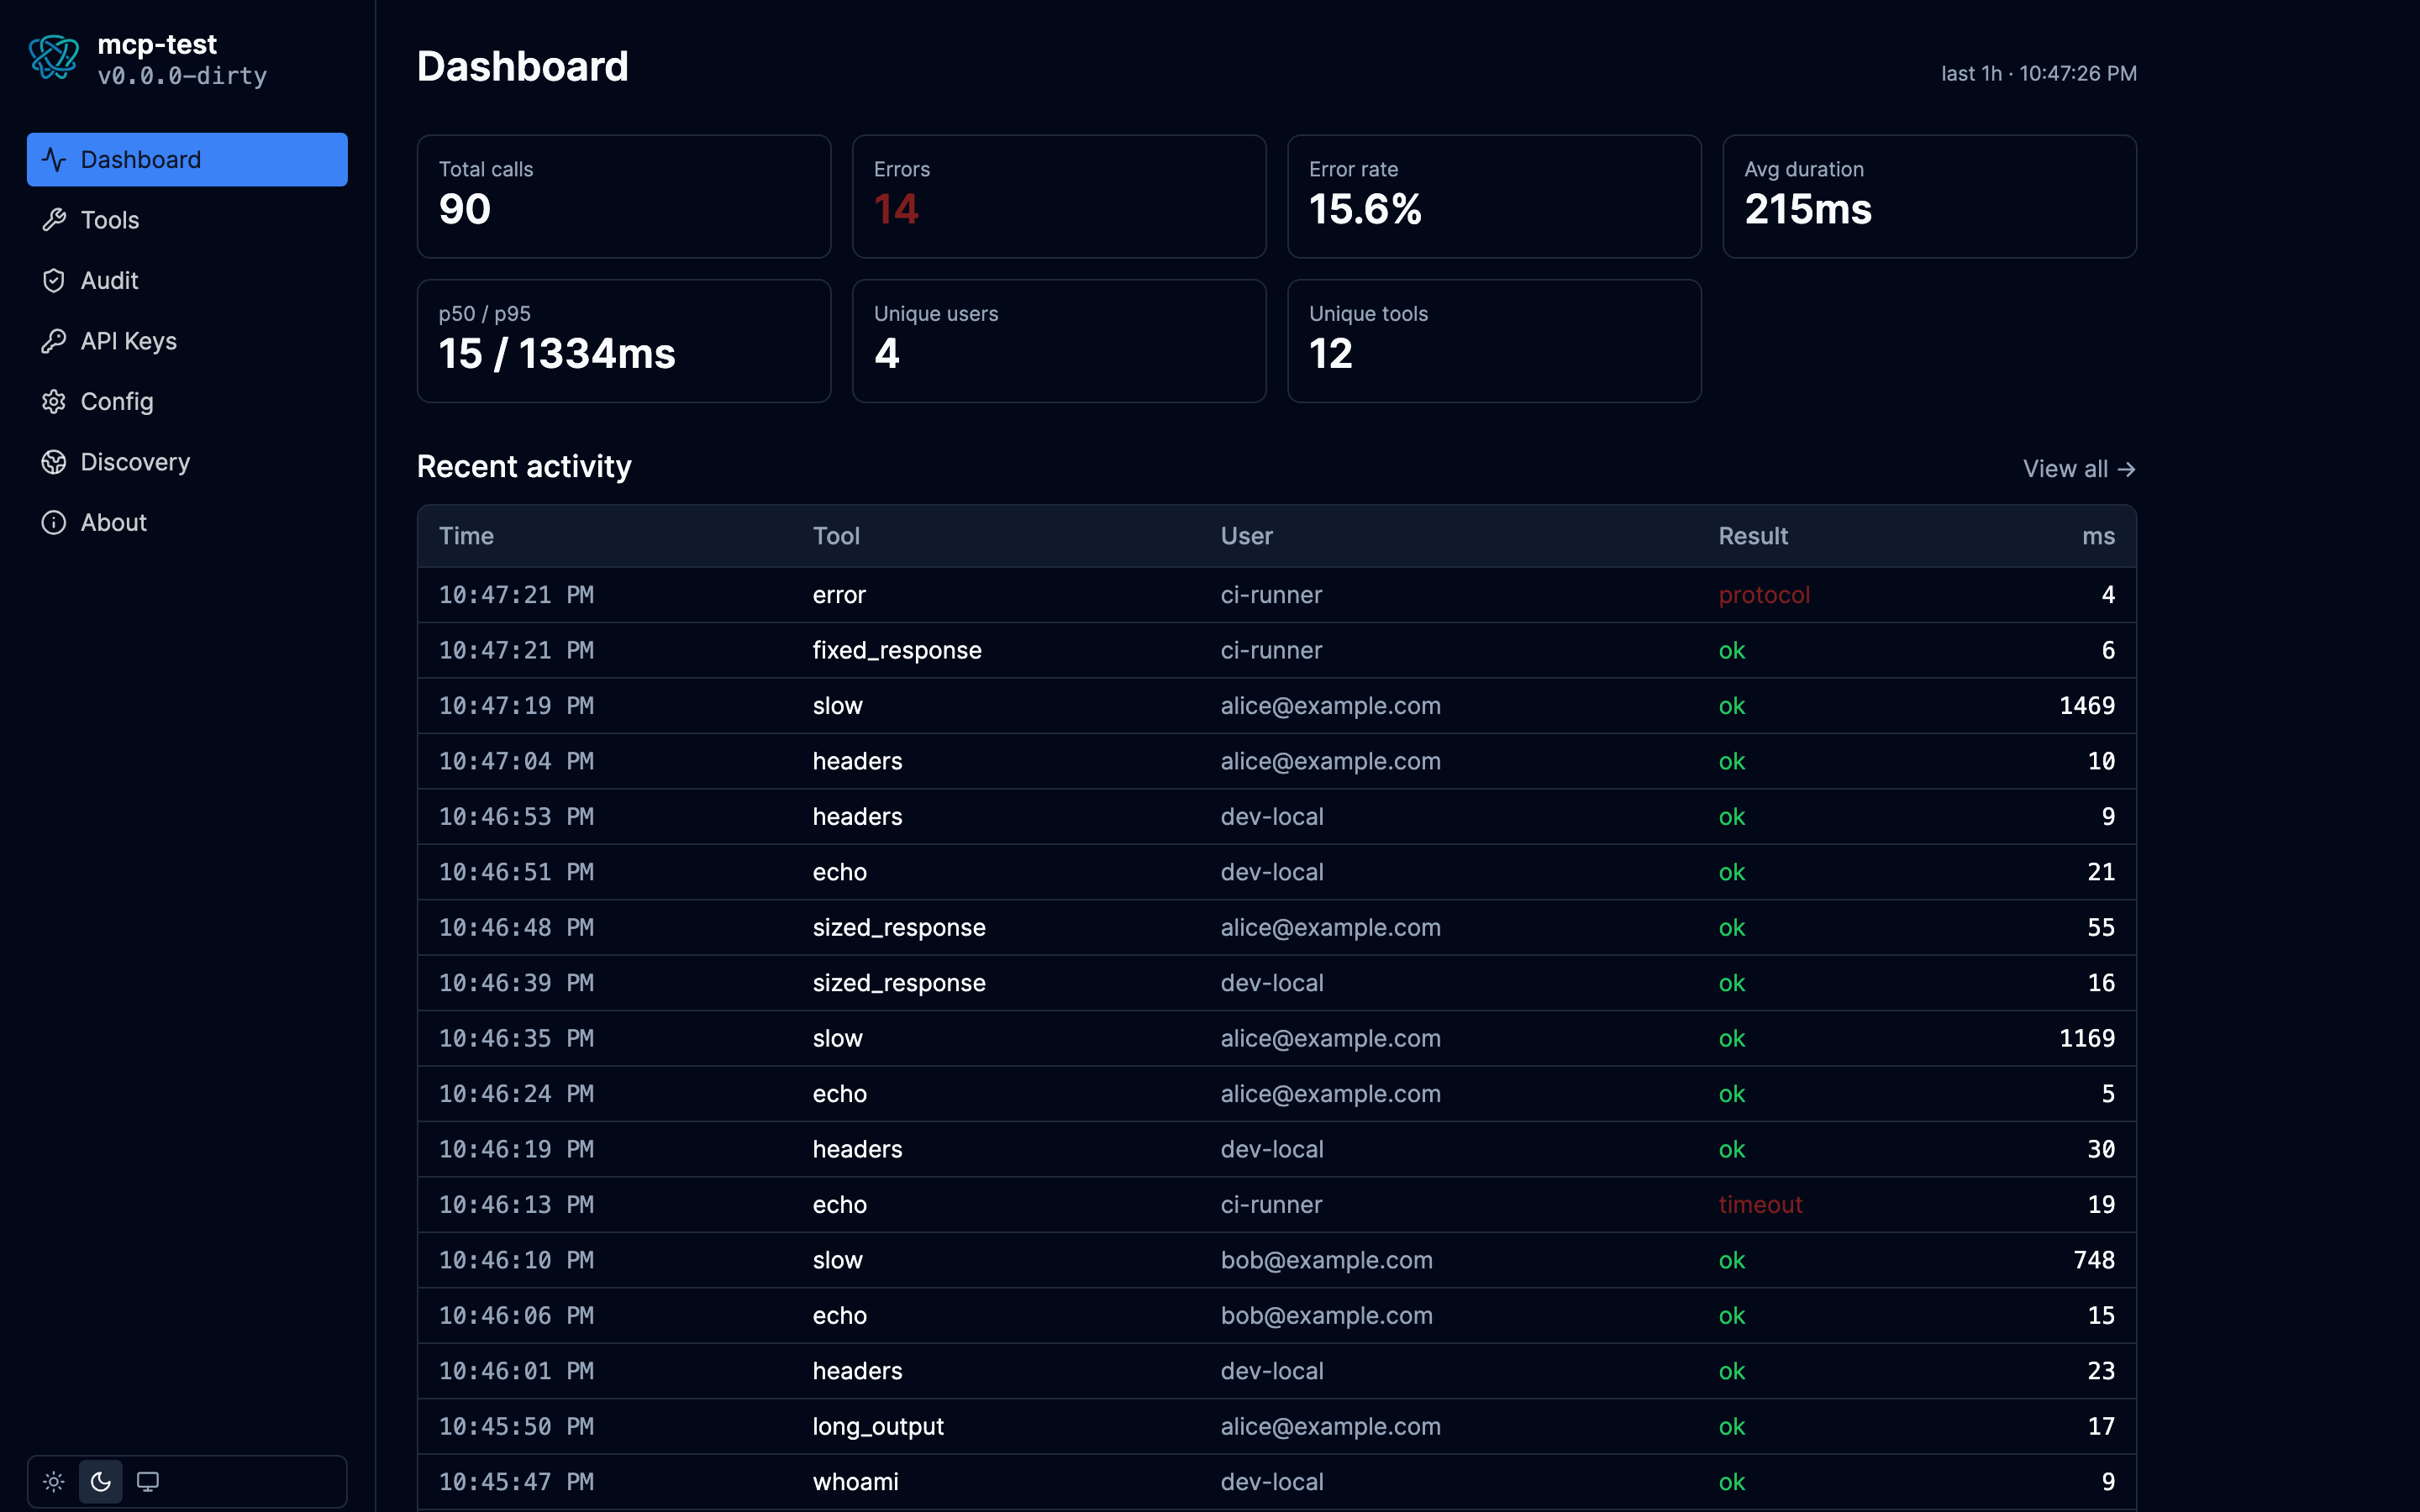Select system theme via the monitor icon
The width and height of the screenshot is (2420, 1512).
tap(148, 1481)
